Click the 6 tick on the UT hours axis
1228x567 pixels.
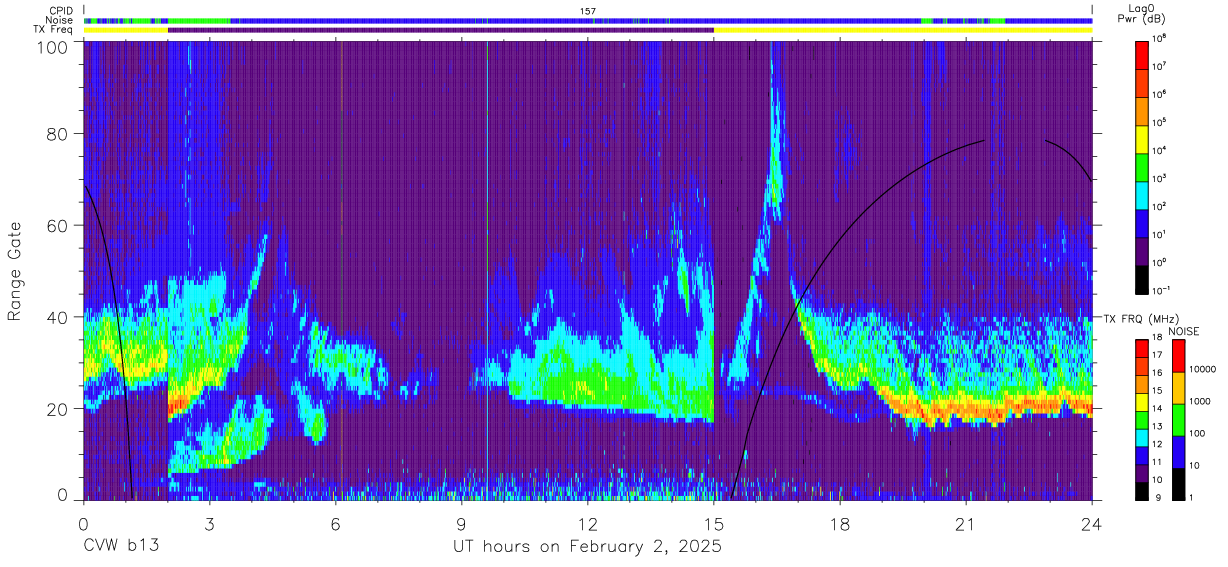click(x=336, y=522)
